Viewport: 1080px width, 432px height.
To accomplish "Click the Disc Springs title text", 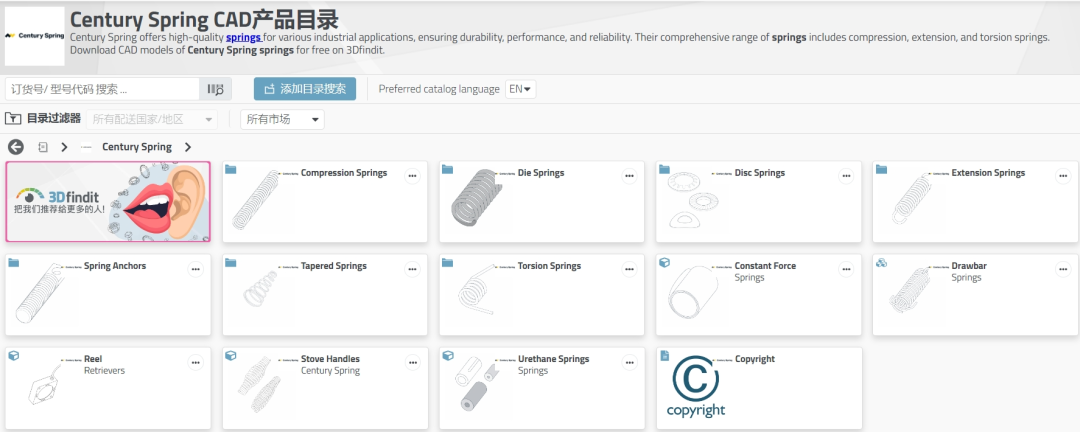I will pyautogui.click(x=760, y=173).
